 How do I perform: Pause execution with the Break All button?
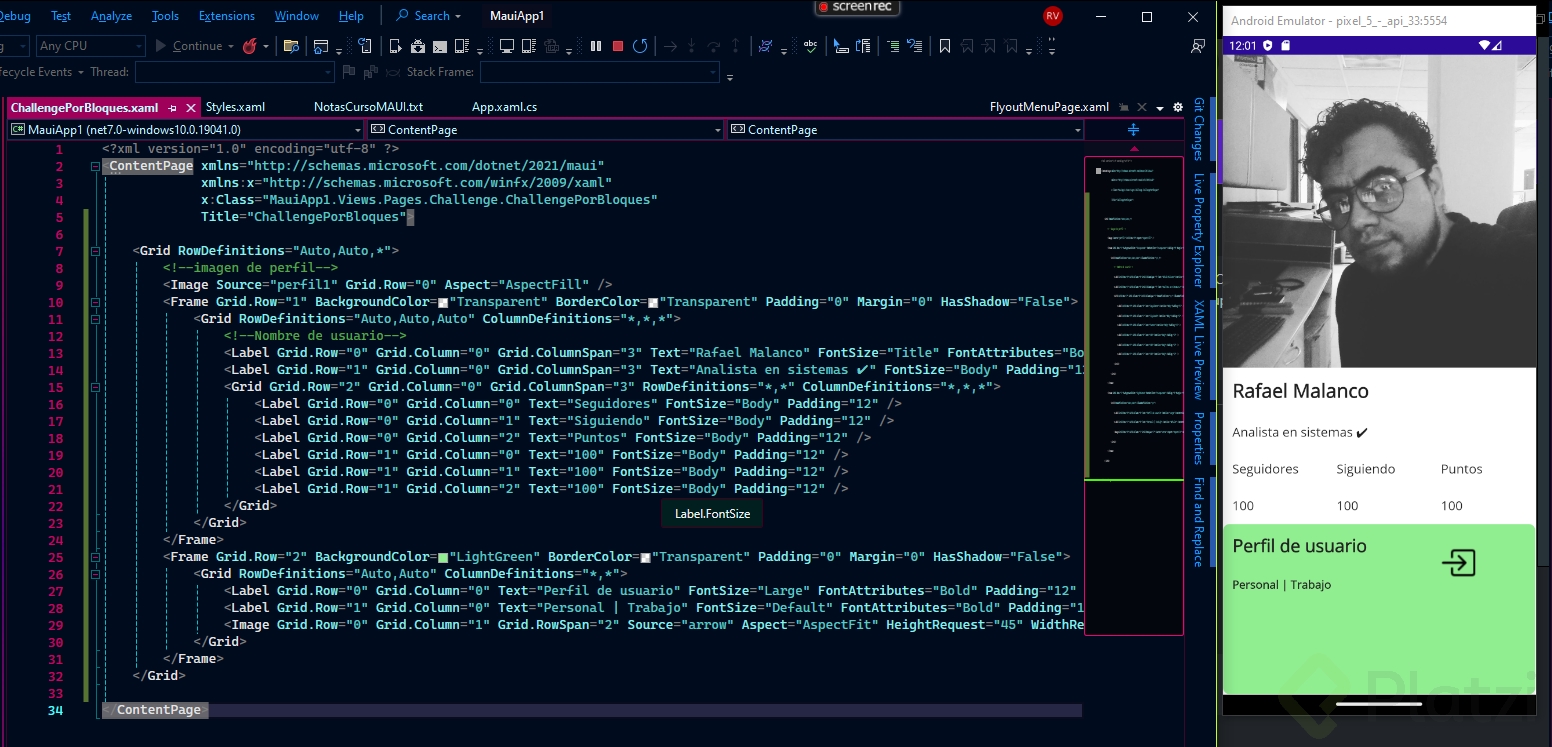[596, 46]
